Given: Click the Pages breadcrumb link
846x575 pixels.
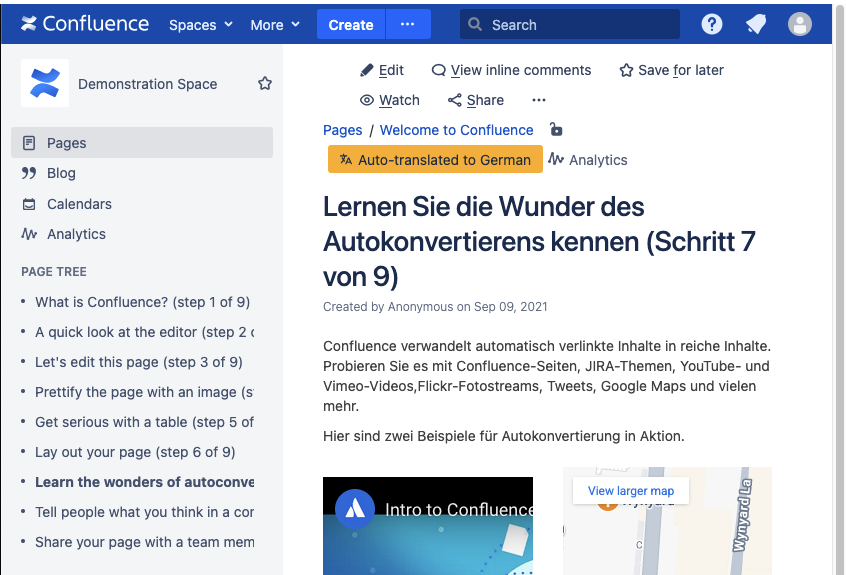Looking at the screenshot, I should point(343,131).
